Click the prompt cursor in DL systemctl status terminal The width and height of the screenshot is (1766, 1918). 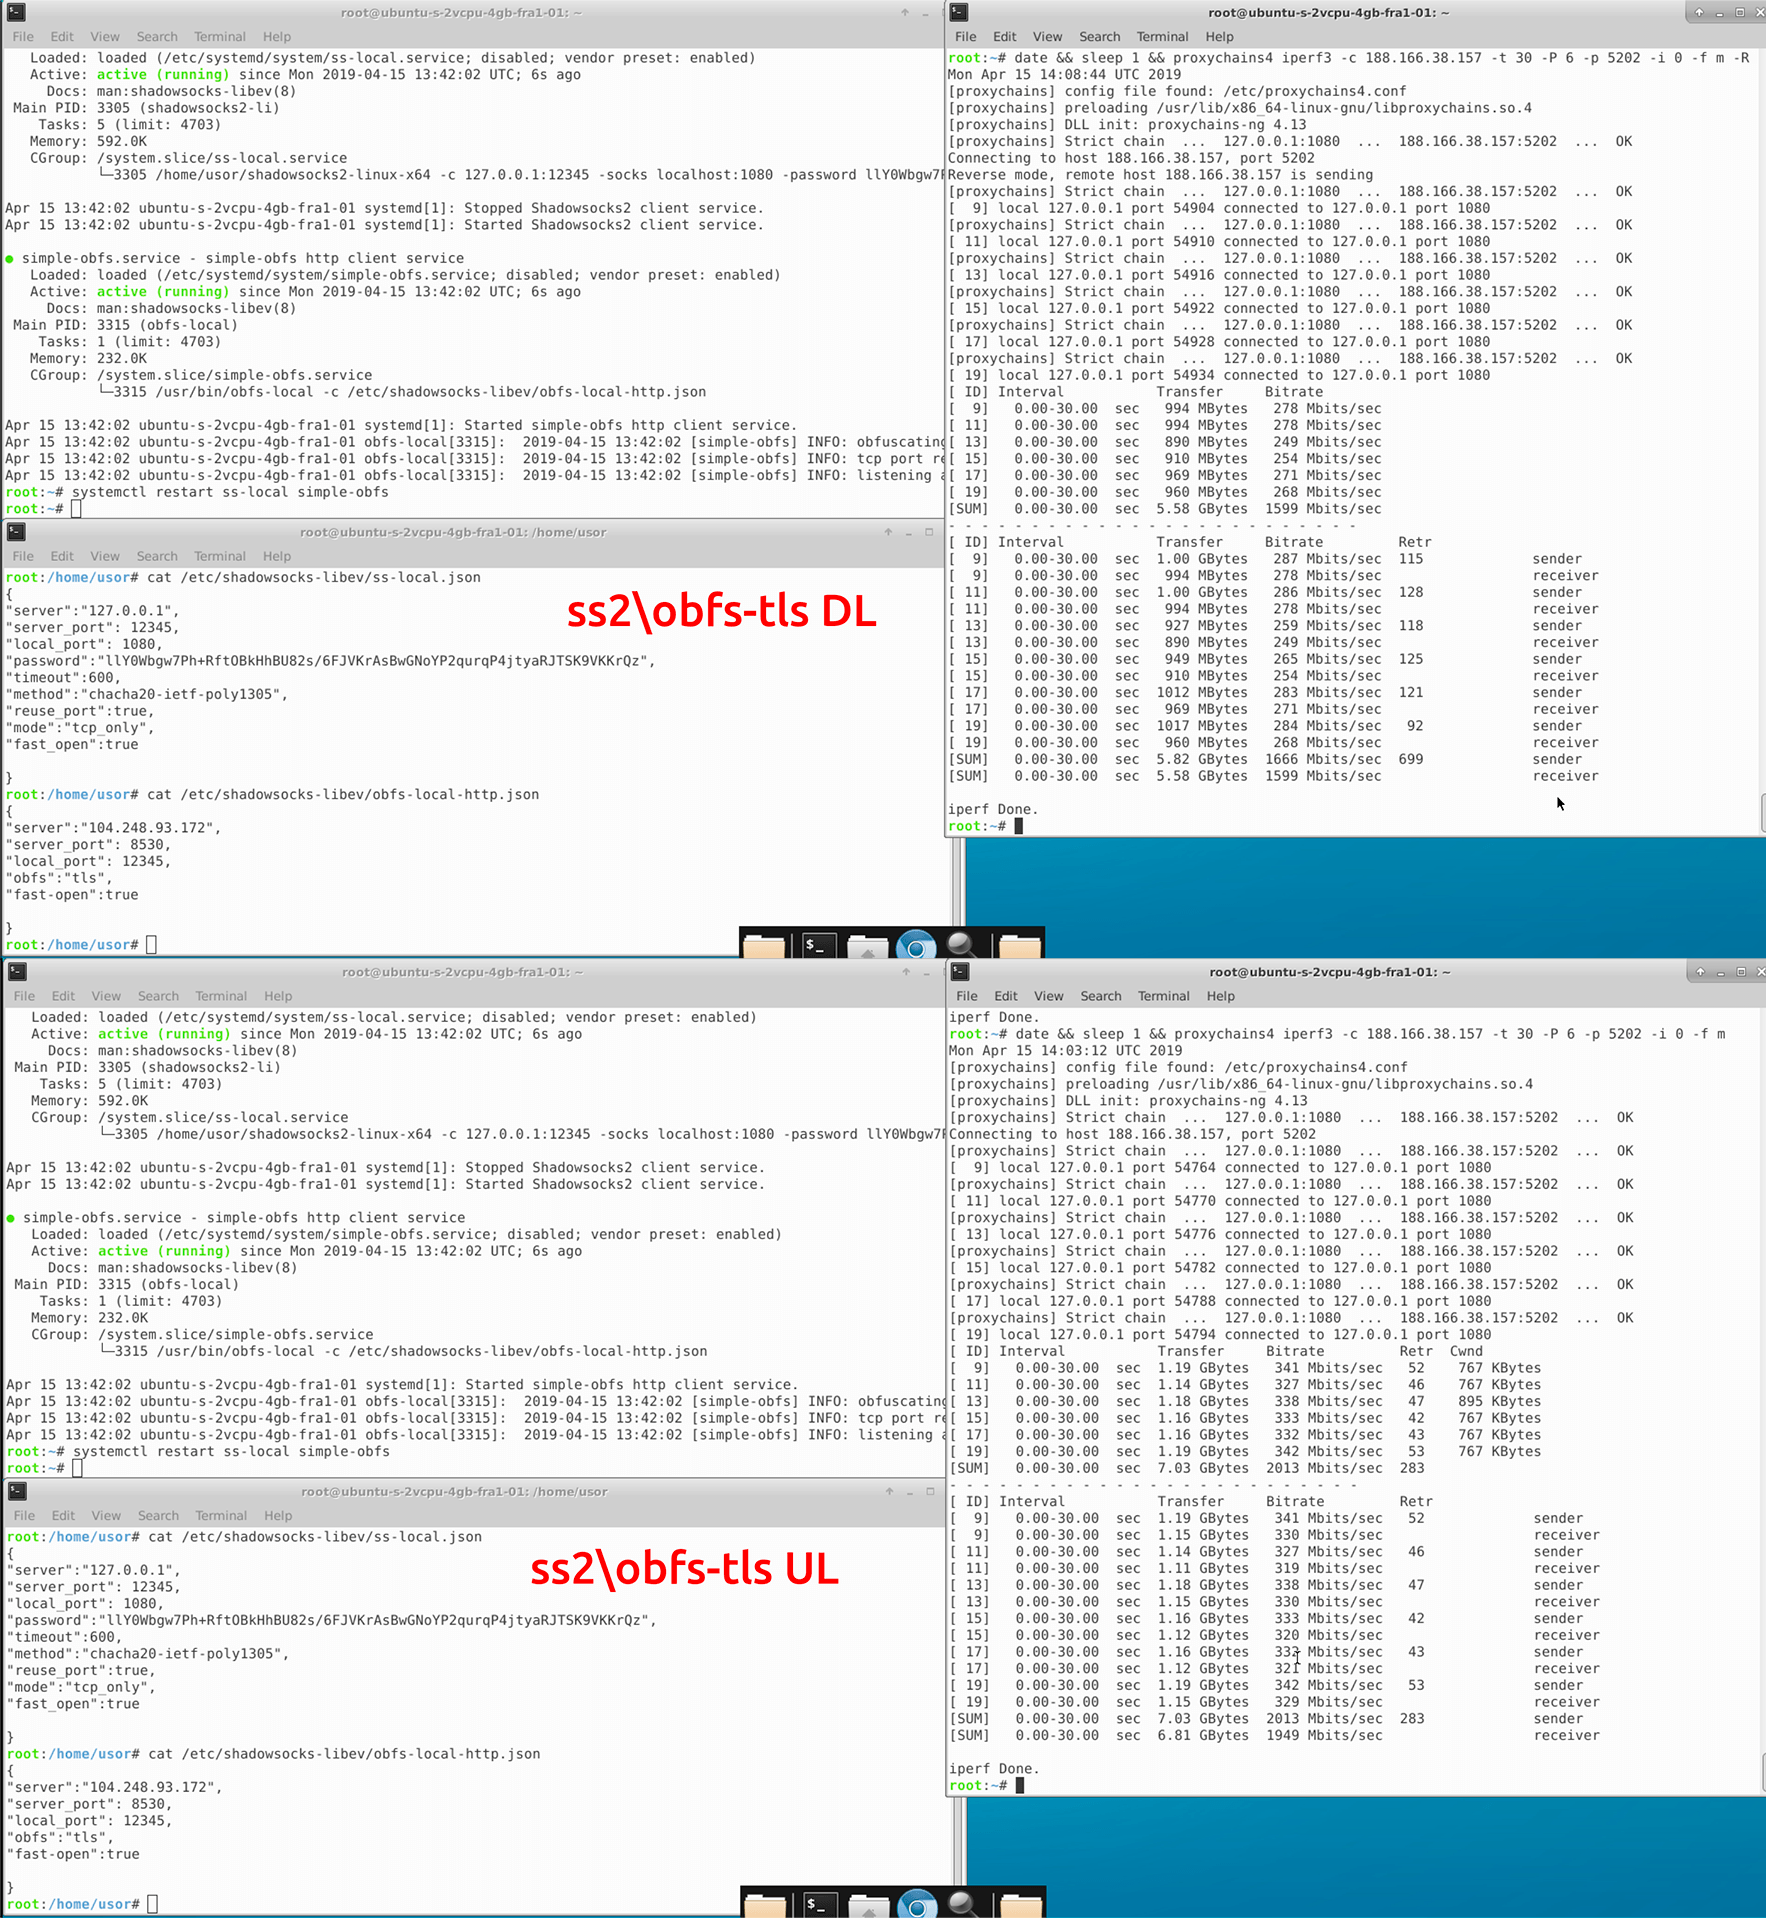(x=76, y=508)
